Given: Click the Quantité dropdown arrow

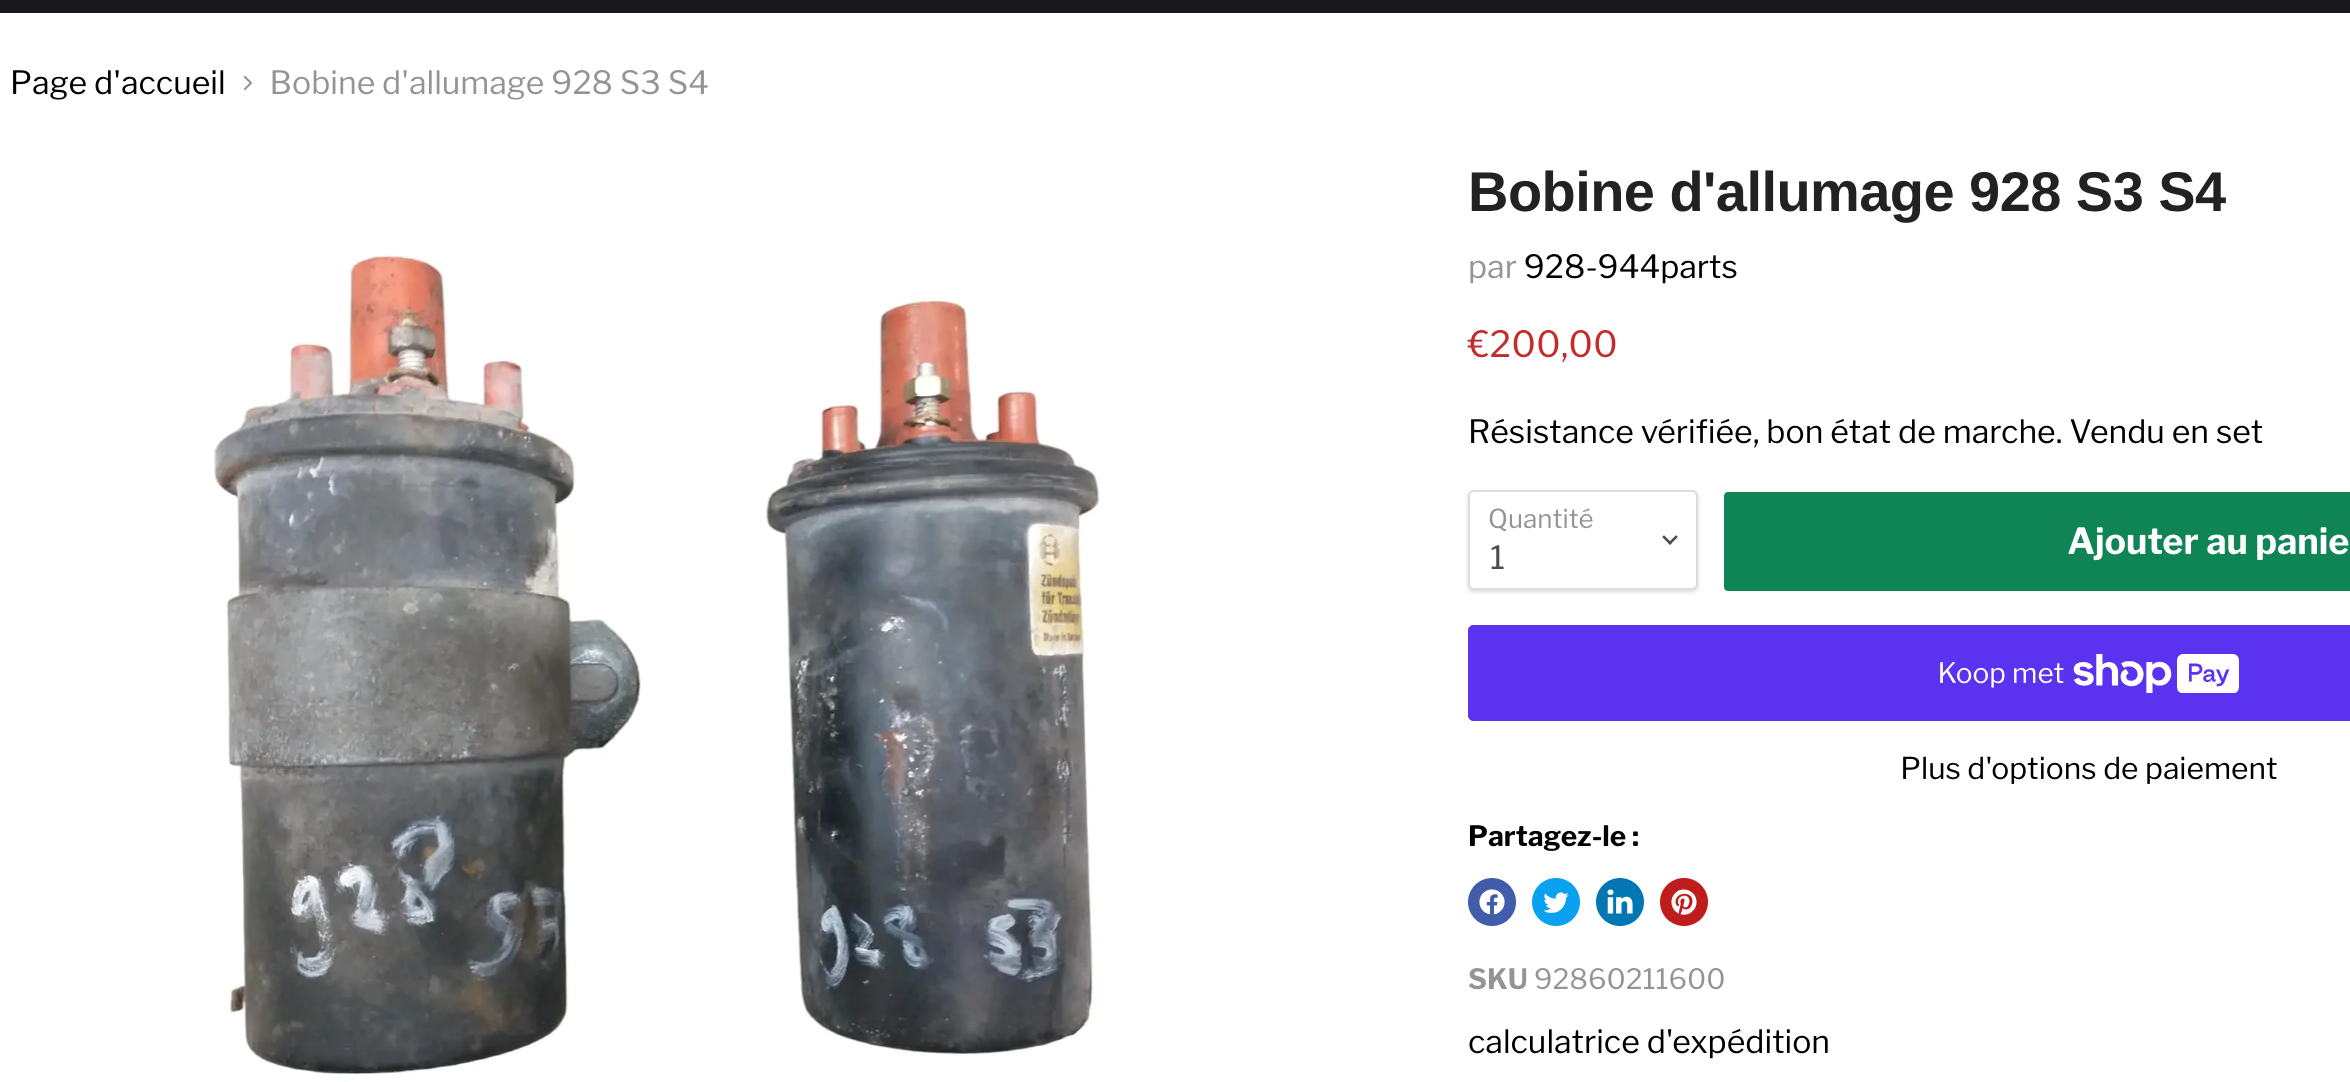Looking at the screenshot, I should 1669,540.
